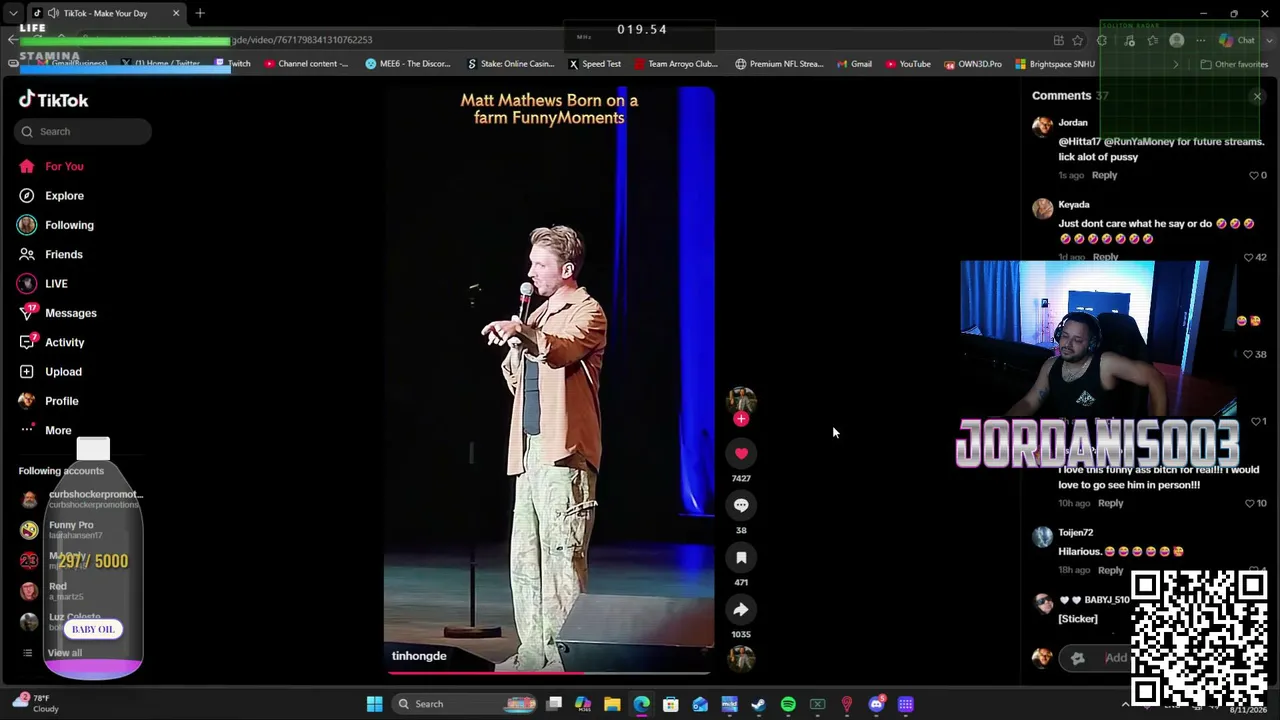
Task: Open Keyada's profile picture
Action: click(x=1043, y=208)
